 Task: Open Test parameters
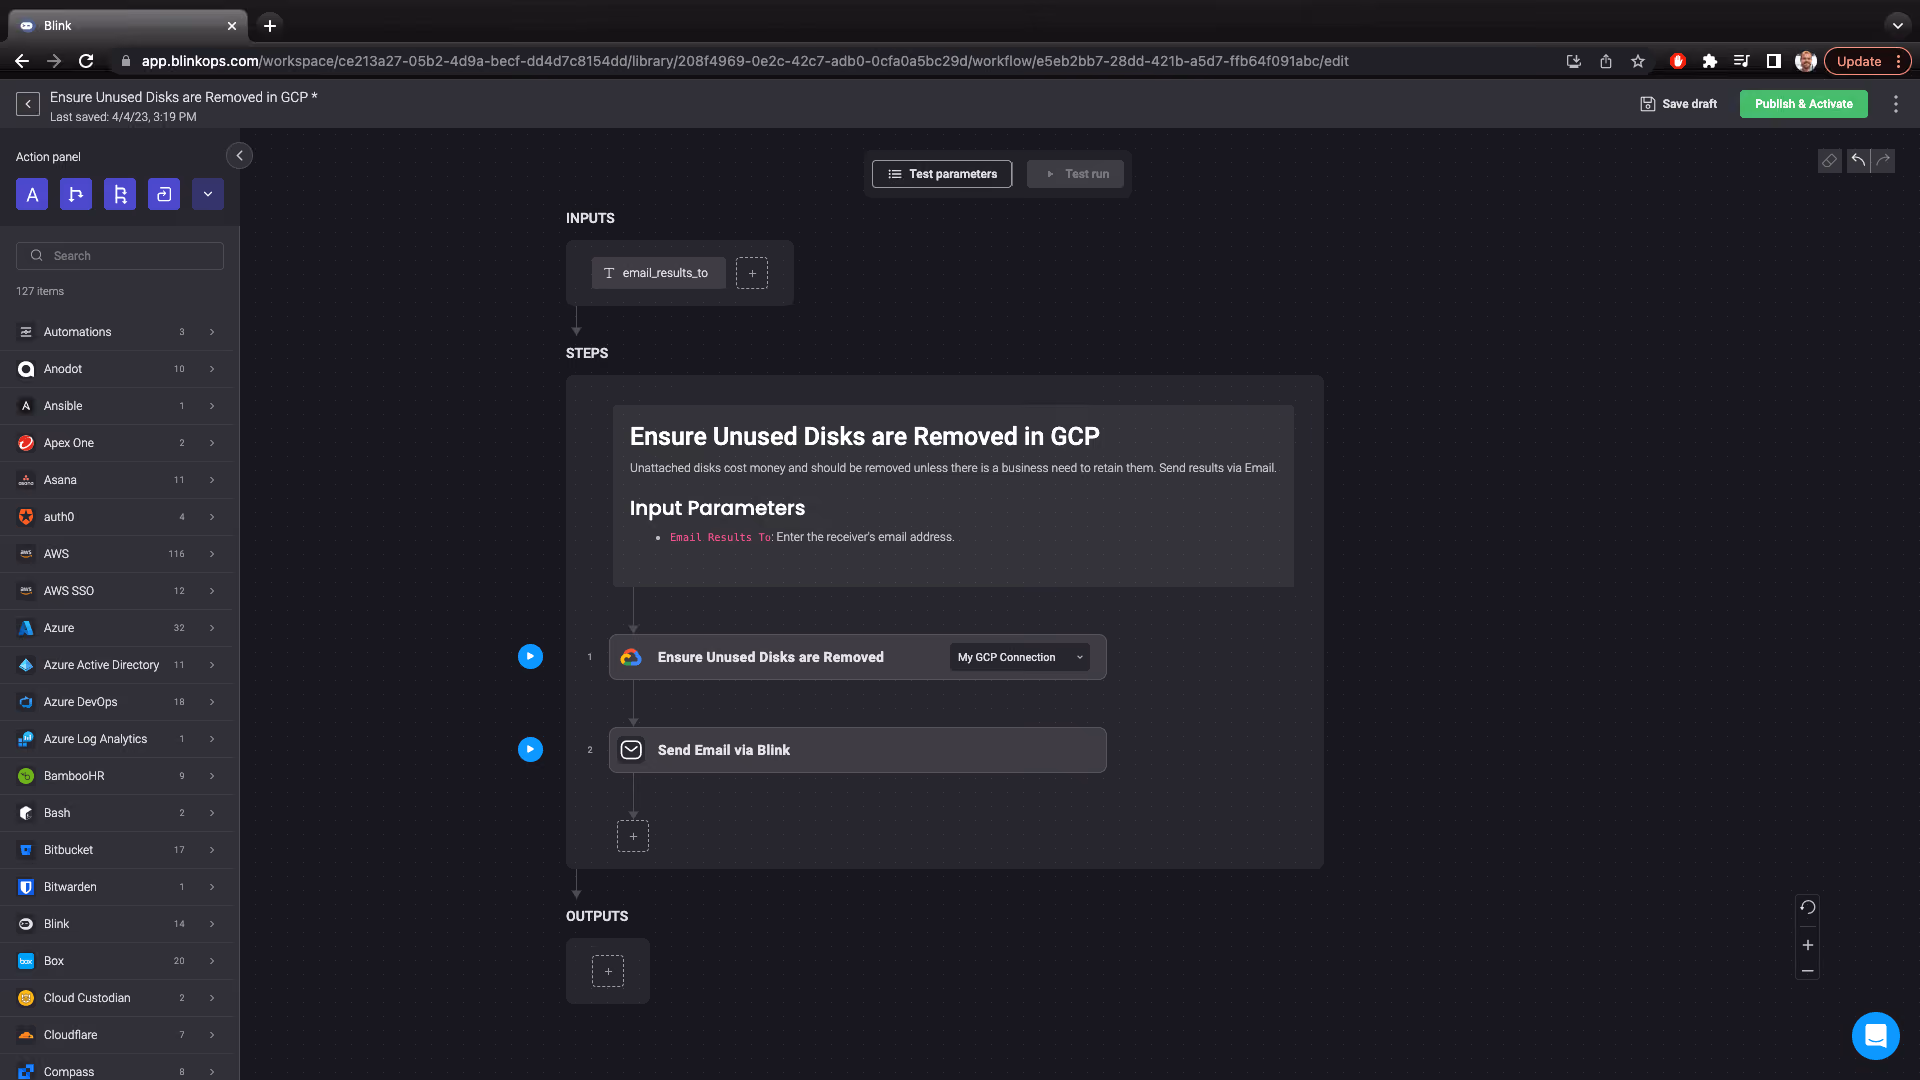(942, 174)
